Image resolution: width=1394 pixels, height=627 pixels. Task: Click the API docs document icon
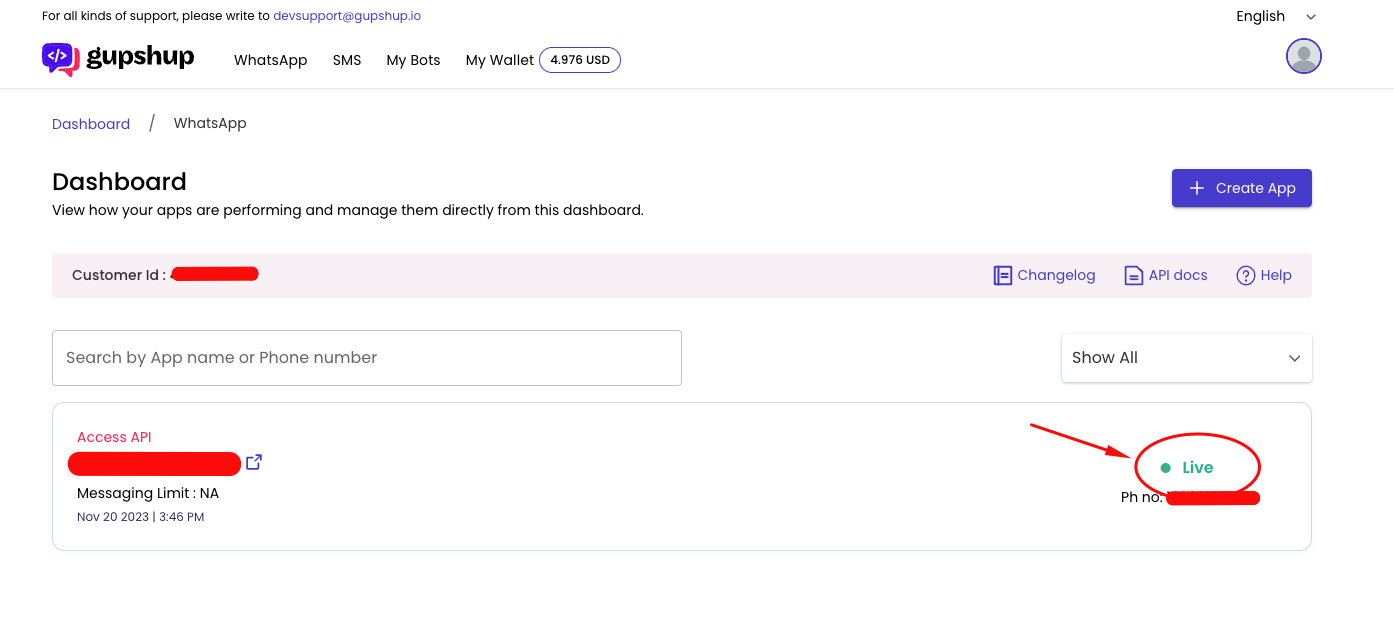tap(1133, 275)
